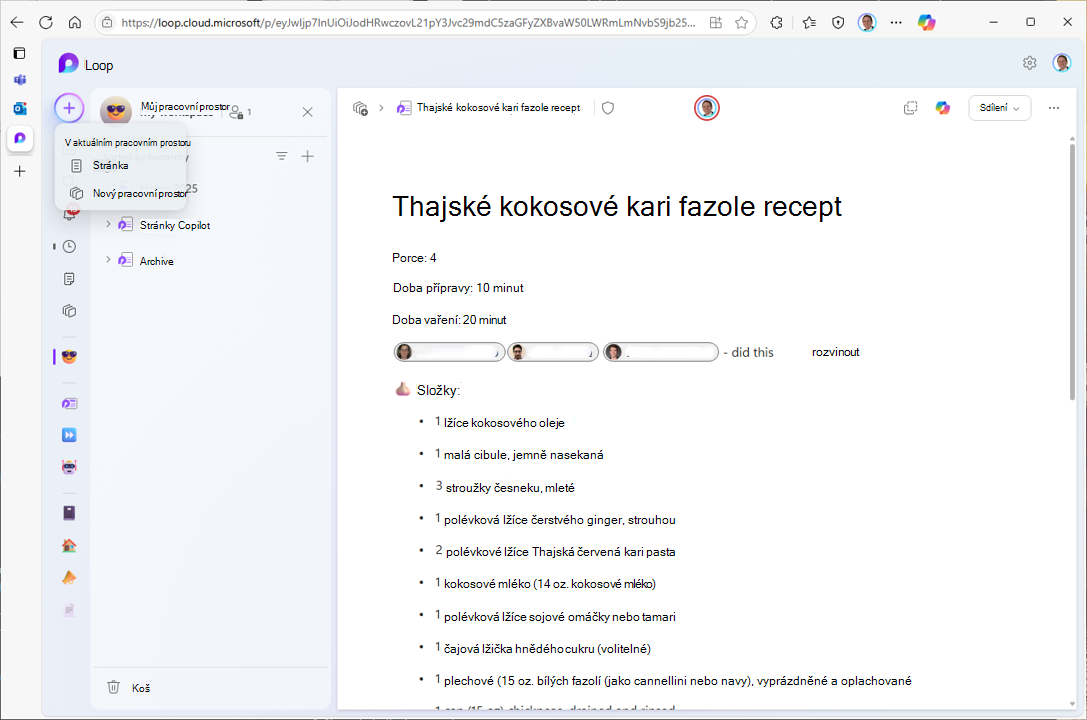The width and height of the screenshot is (1087, 720).
Task: Click the page heading Thajské kokosové kari
Action: click(617, 207)
